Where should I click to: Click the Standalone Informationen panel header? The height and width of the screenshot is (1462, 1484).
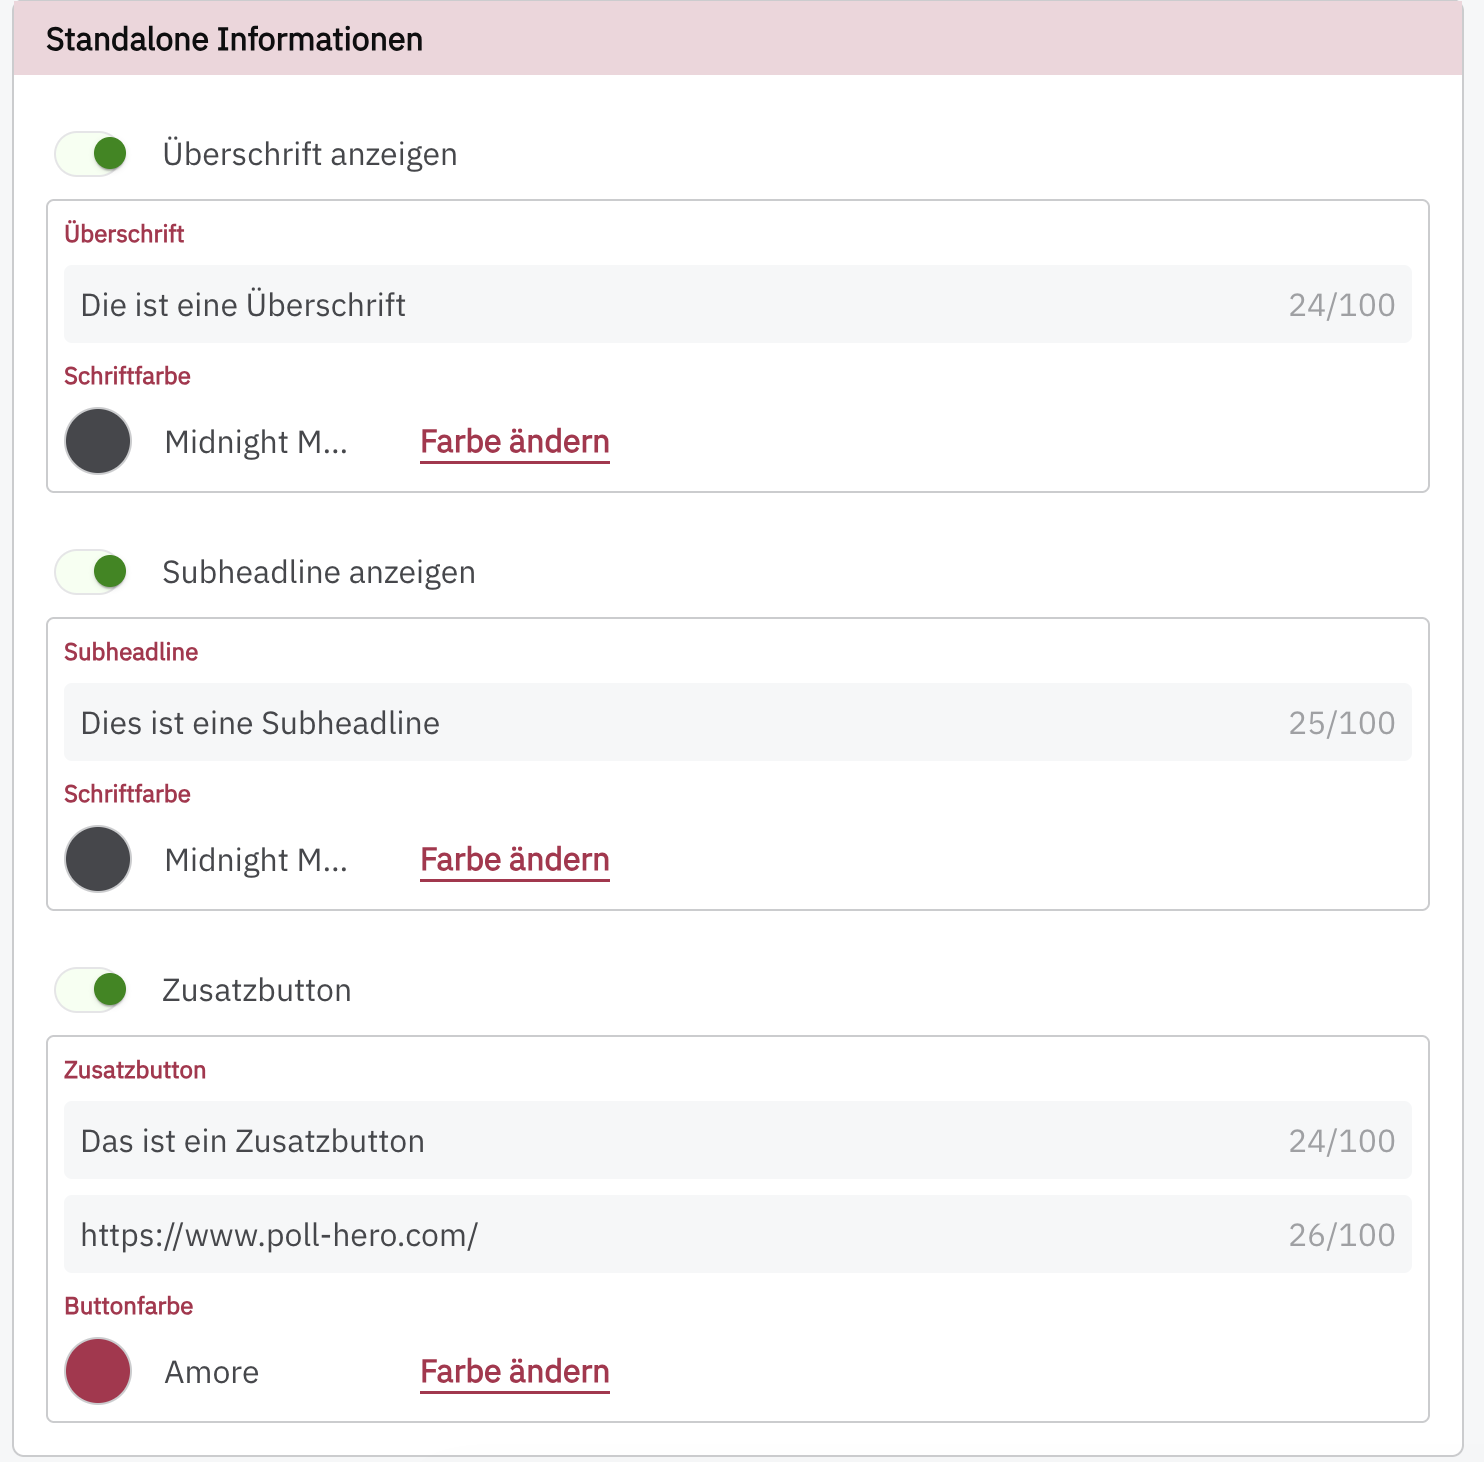pyautogui.click(x=234, y=39)
